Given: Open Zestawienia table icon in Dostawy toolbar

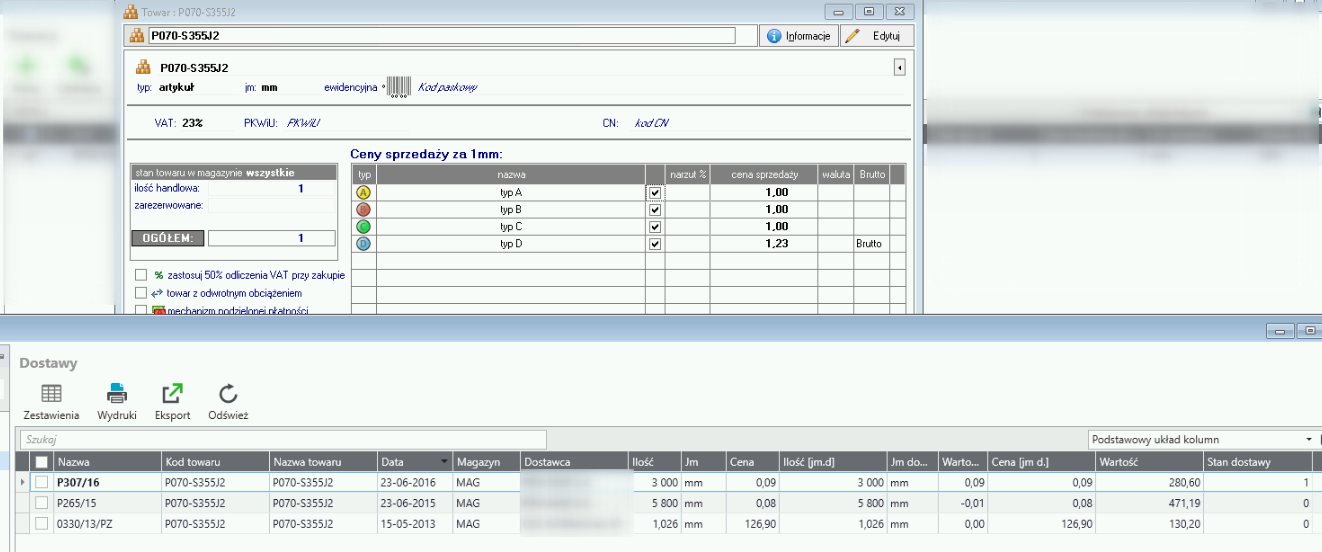Looking at the screenshot, I should 51,394.
